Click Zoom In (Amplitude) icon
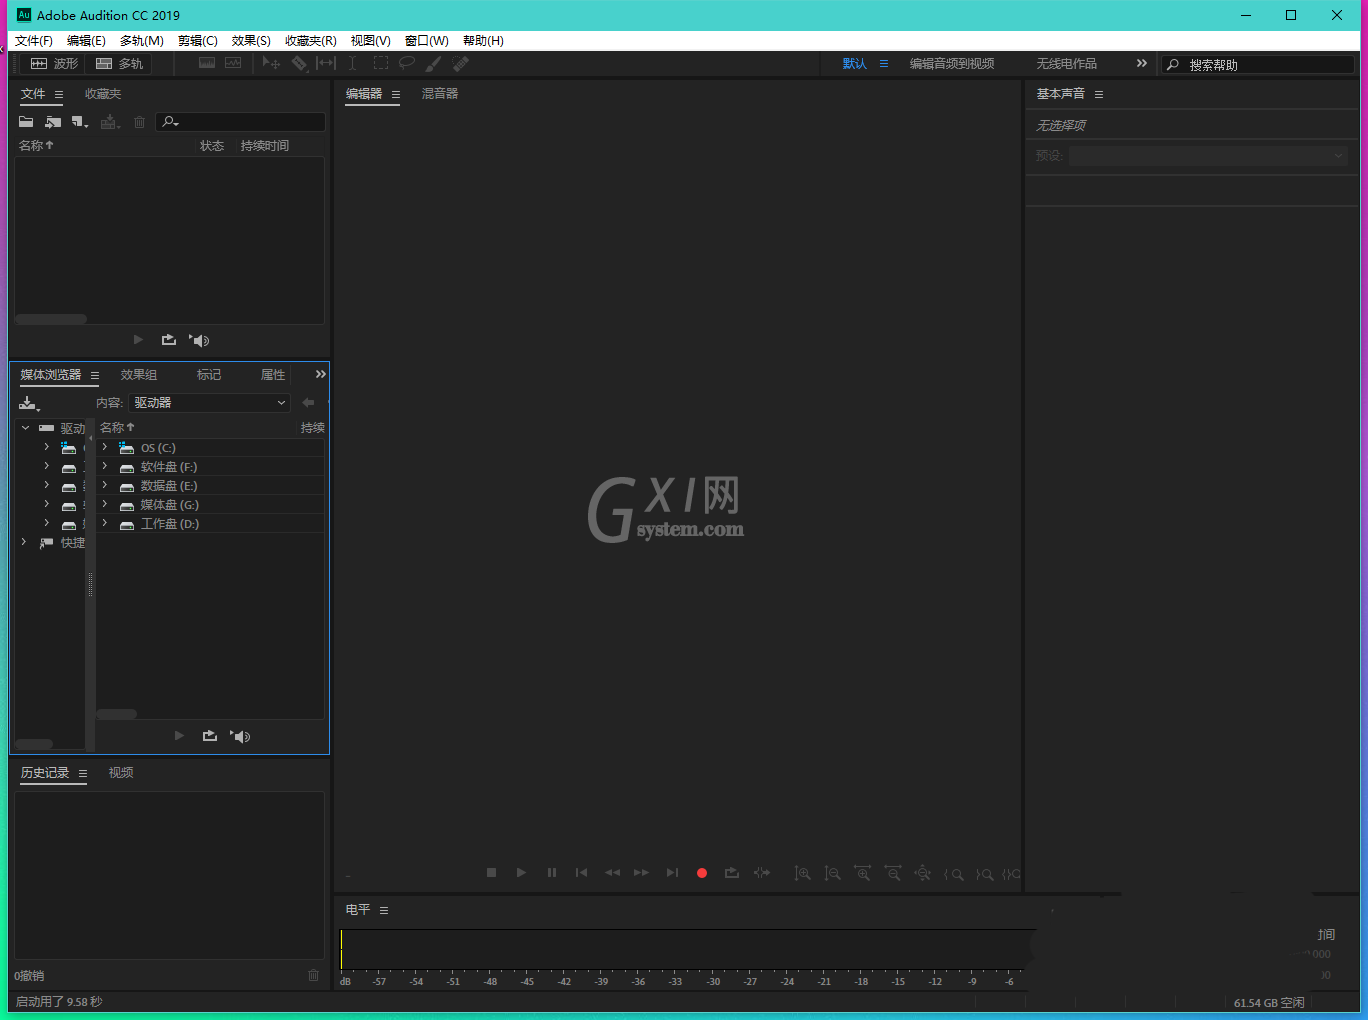Viewport: 1368px width, 1020px height. coord(802,873)
